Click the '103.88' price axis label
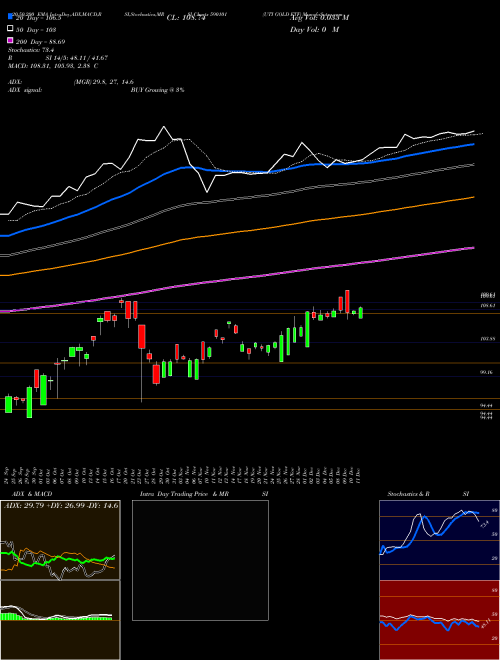 487,338
